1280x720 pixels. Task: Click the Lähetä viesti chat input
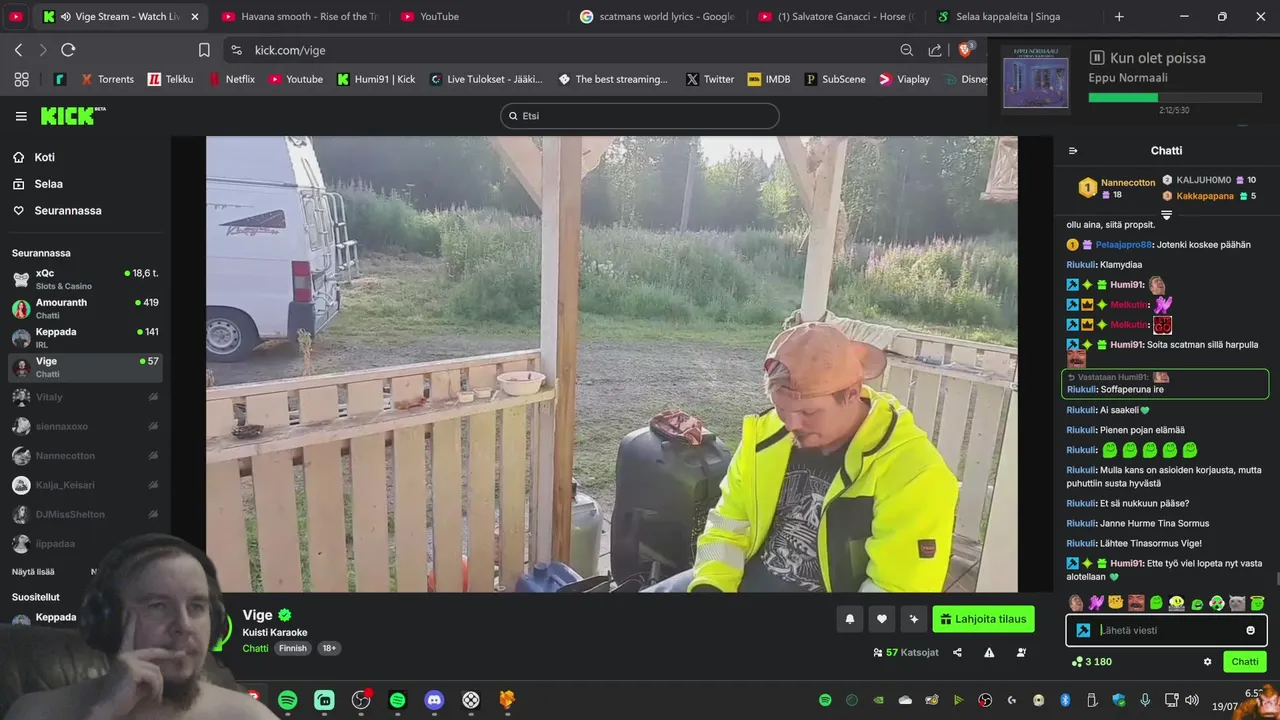1168,630
